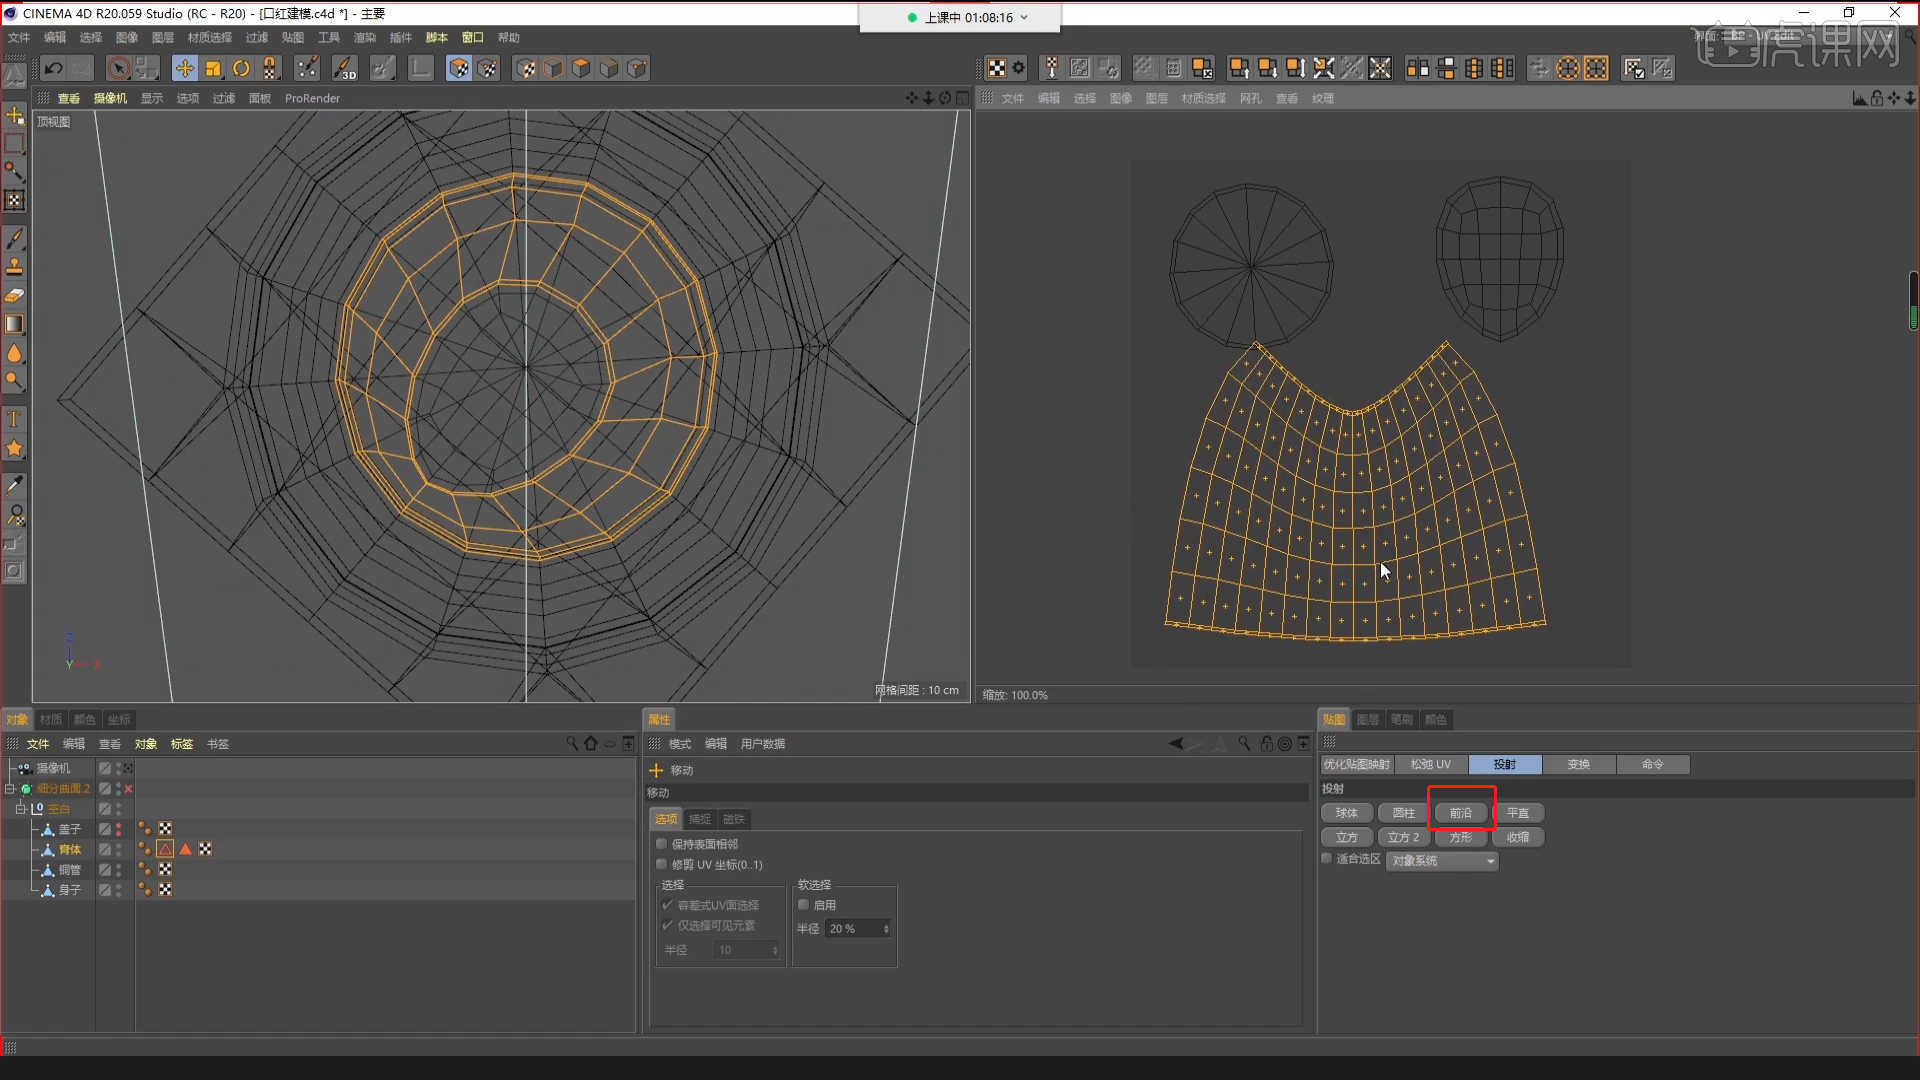Click the 收缩 projection button
Screen dimensions: 1920x1080
[1518, 837]
